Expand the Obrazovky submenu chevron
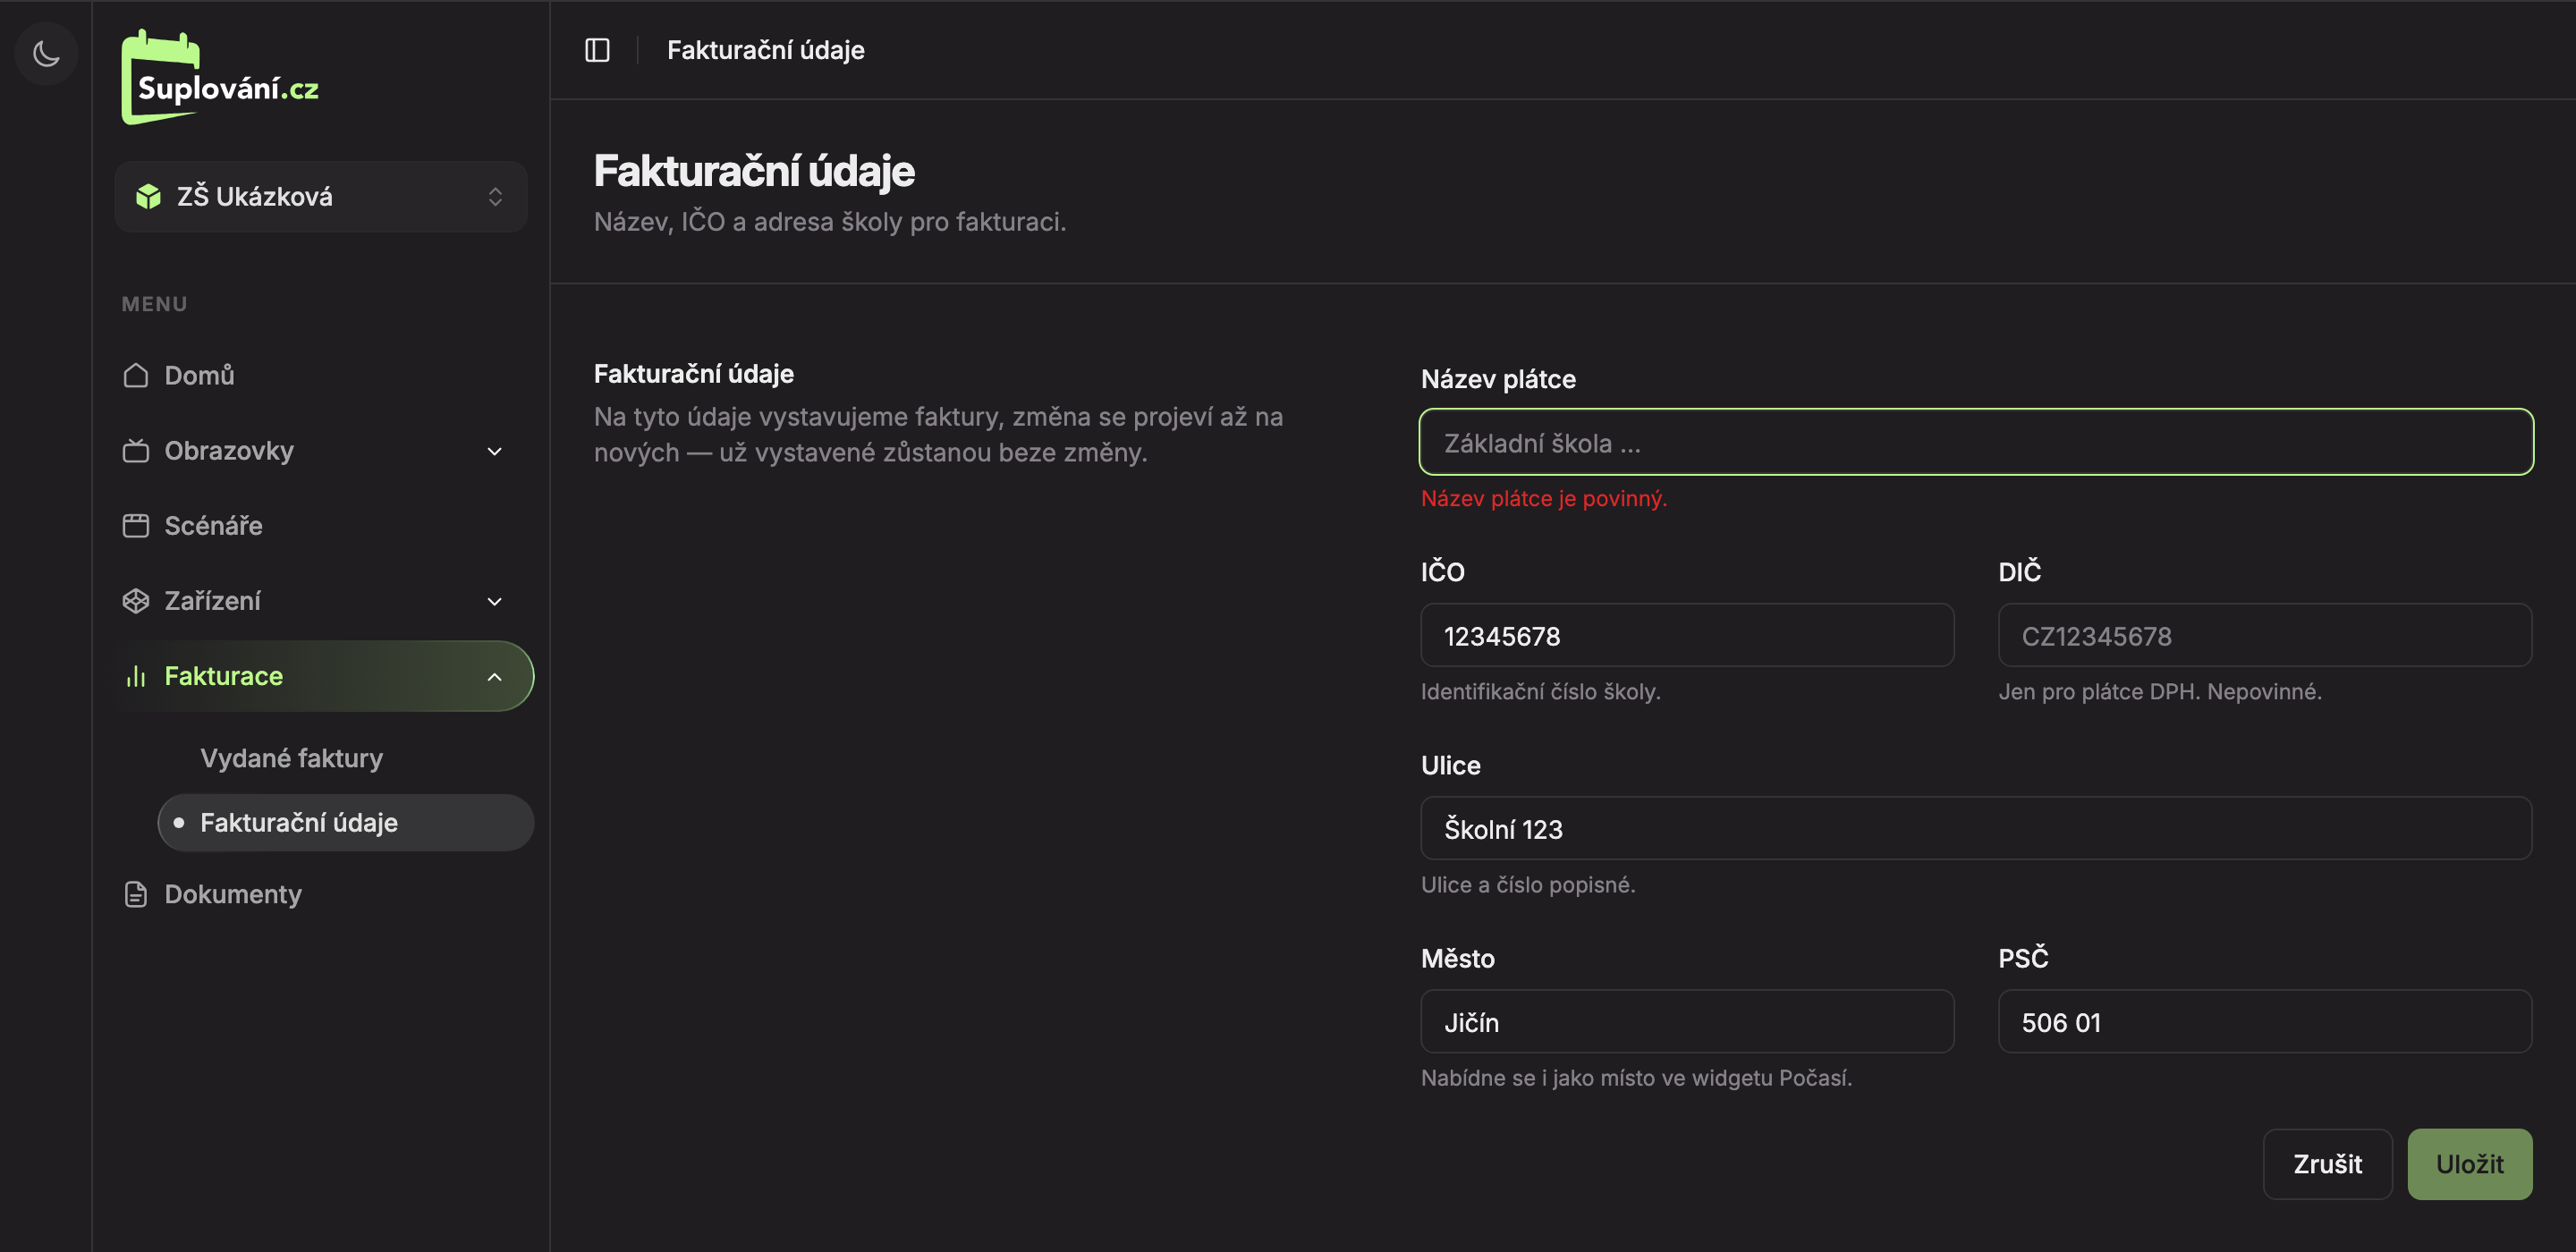Screen dimensions: 2576x1252 click(494, 451)
